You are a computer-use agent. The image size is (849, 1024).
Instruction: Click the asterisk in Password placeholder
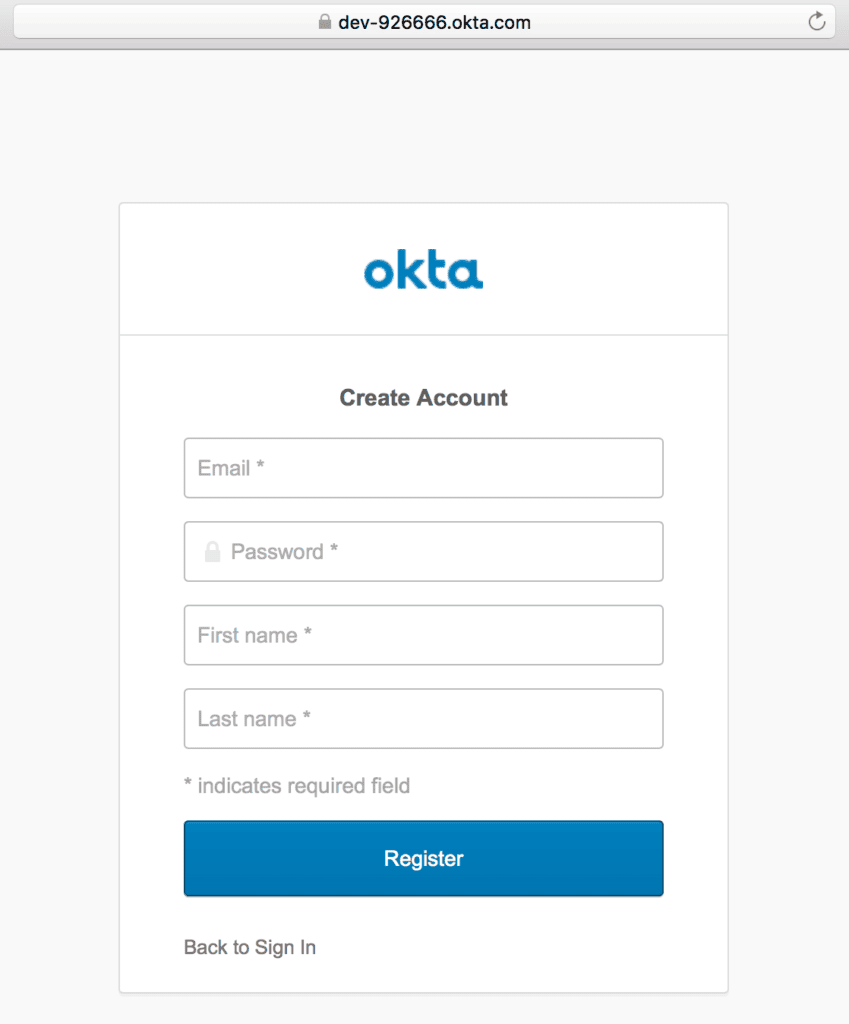pos(334,550)
